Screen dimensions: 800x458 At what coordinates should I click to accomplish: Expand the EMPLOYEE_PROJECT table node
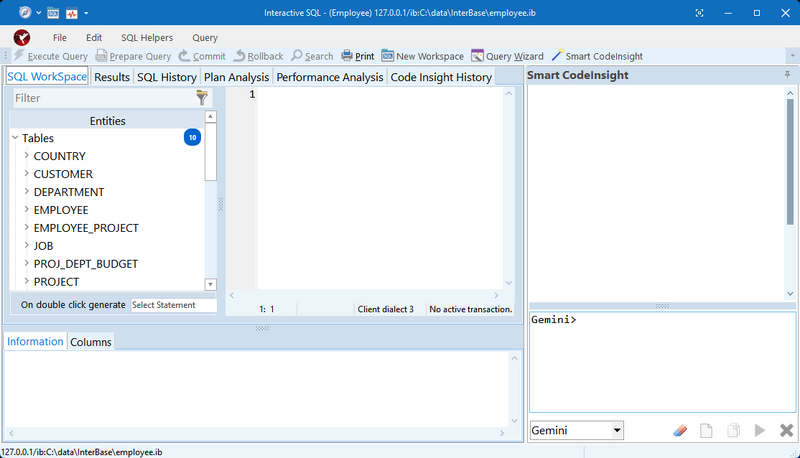[x=27, y=227]
